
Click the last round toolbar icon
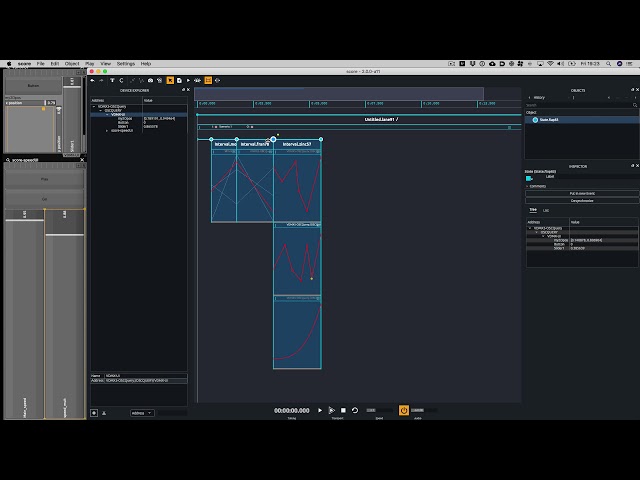pos(218,80)
